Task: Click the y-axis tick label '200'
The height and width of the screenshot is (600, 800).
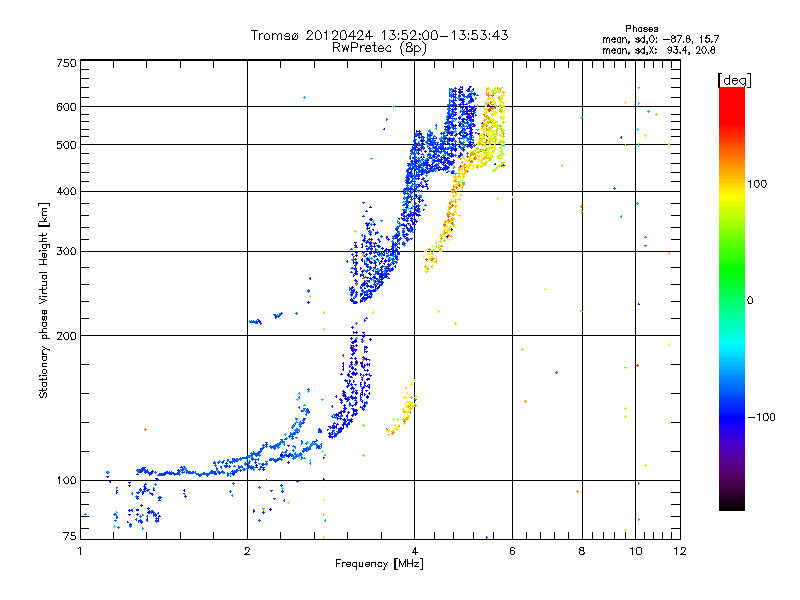Action: [x=66, y=336]
